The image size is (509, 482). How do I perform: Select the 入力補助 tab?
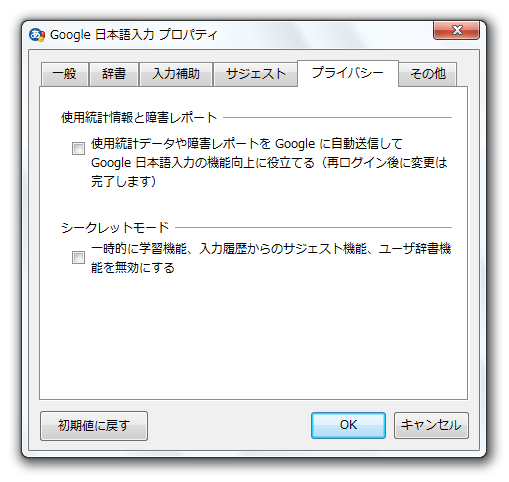pos(176,74)
